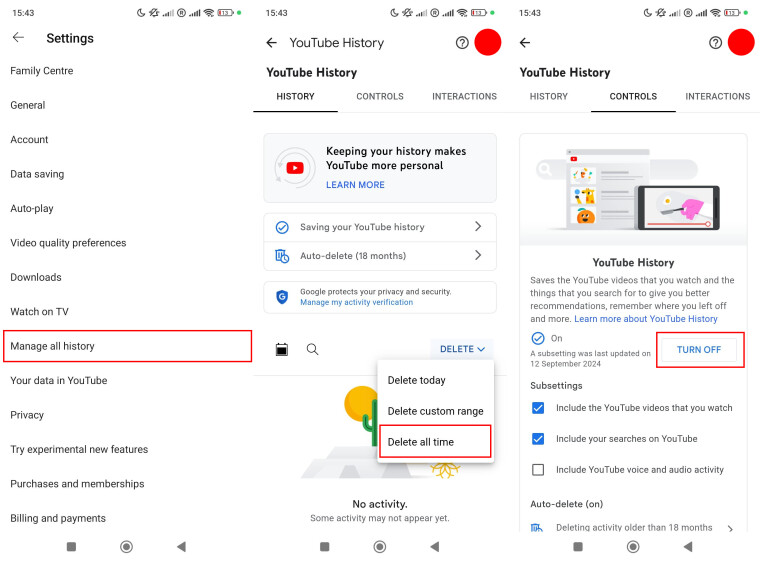Switch to INTERACTIONS tab on History screen
This screenshot has height=562, width=760.
[464, 96]
